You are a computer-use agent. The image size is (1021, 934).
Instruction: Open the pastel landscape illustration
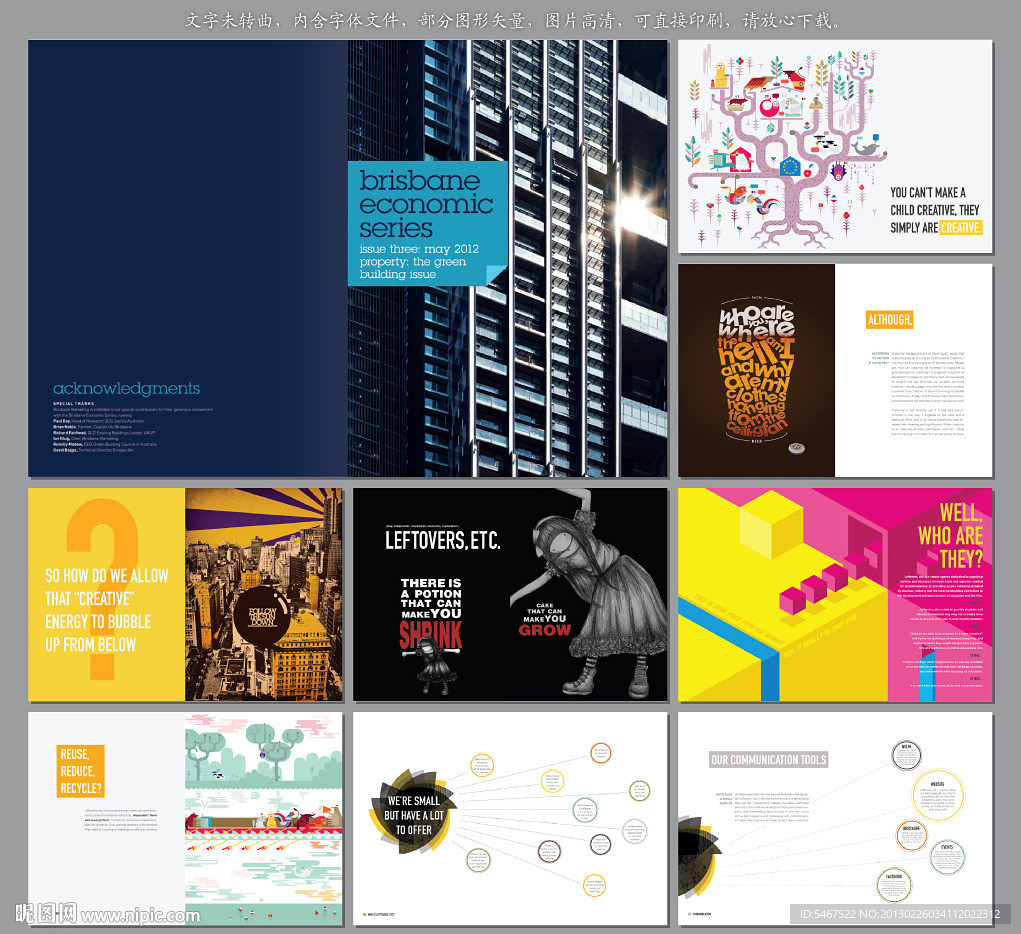tap(264, 819)
